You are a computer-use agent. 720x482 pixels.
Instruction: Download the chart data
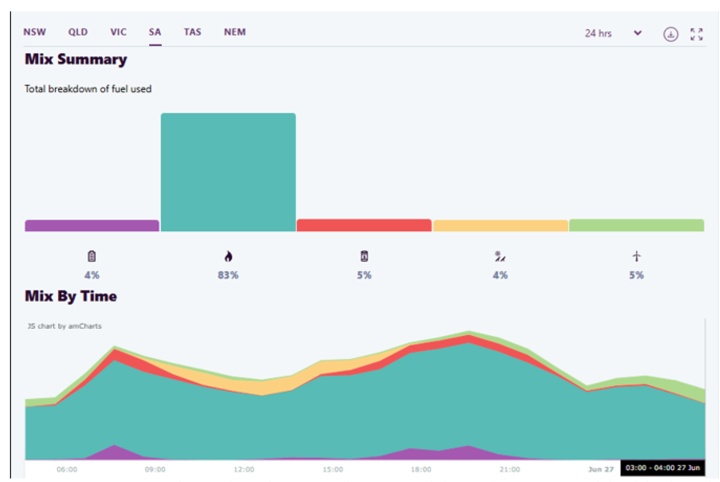point(670,34)
